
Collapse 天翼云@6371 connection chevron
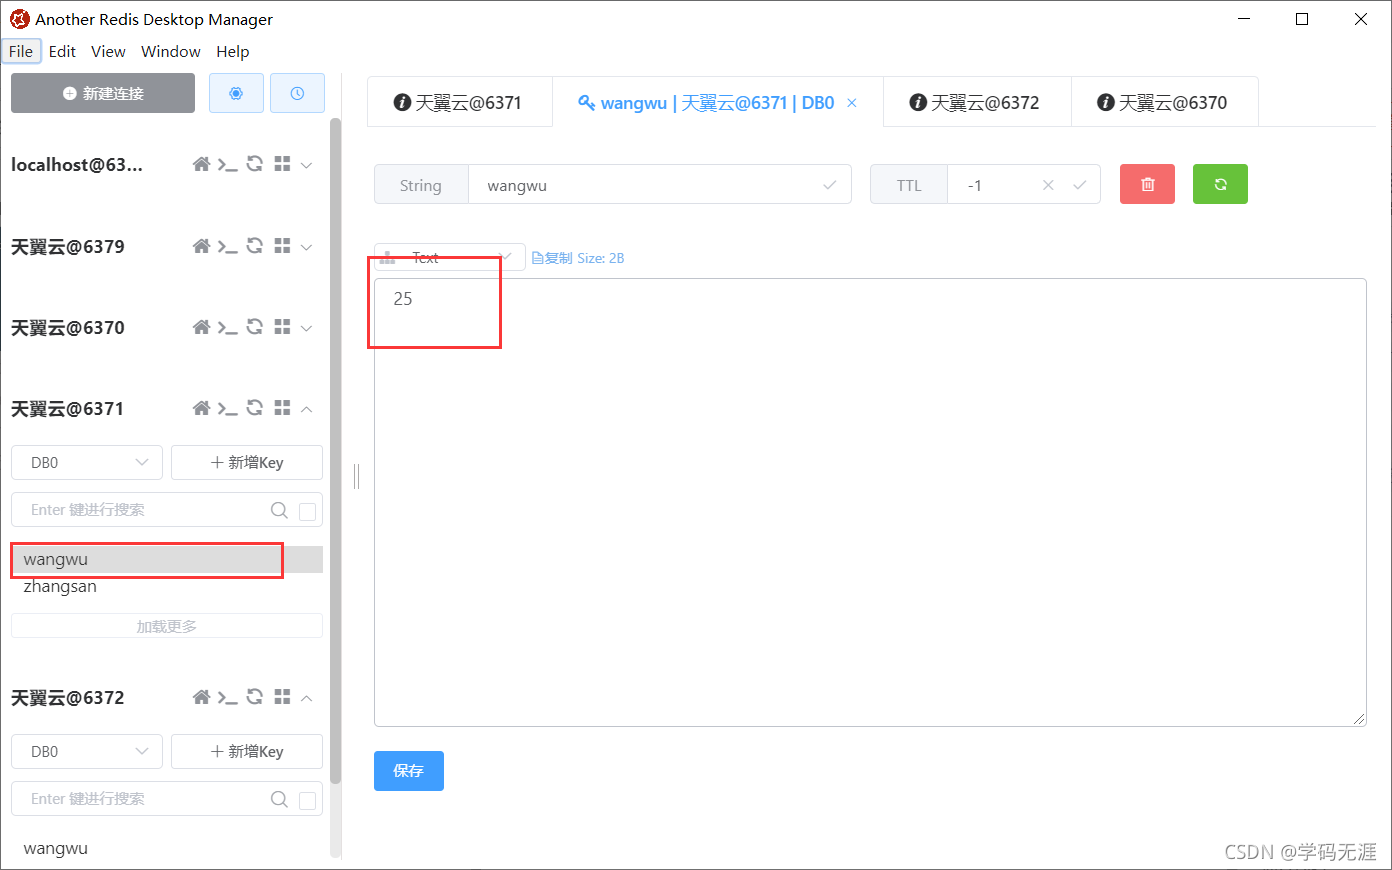coord(307,409)
